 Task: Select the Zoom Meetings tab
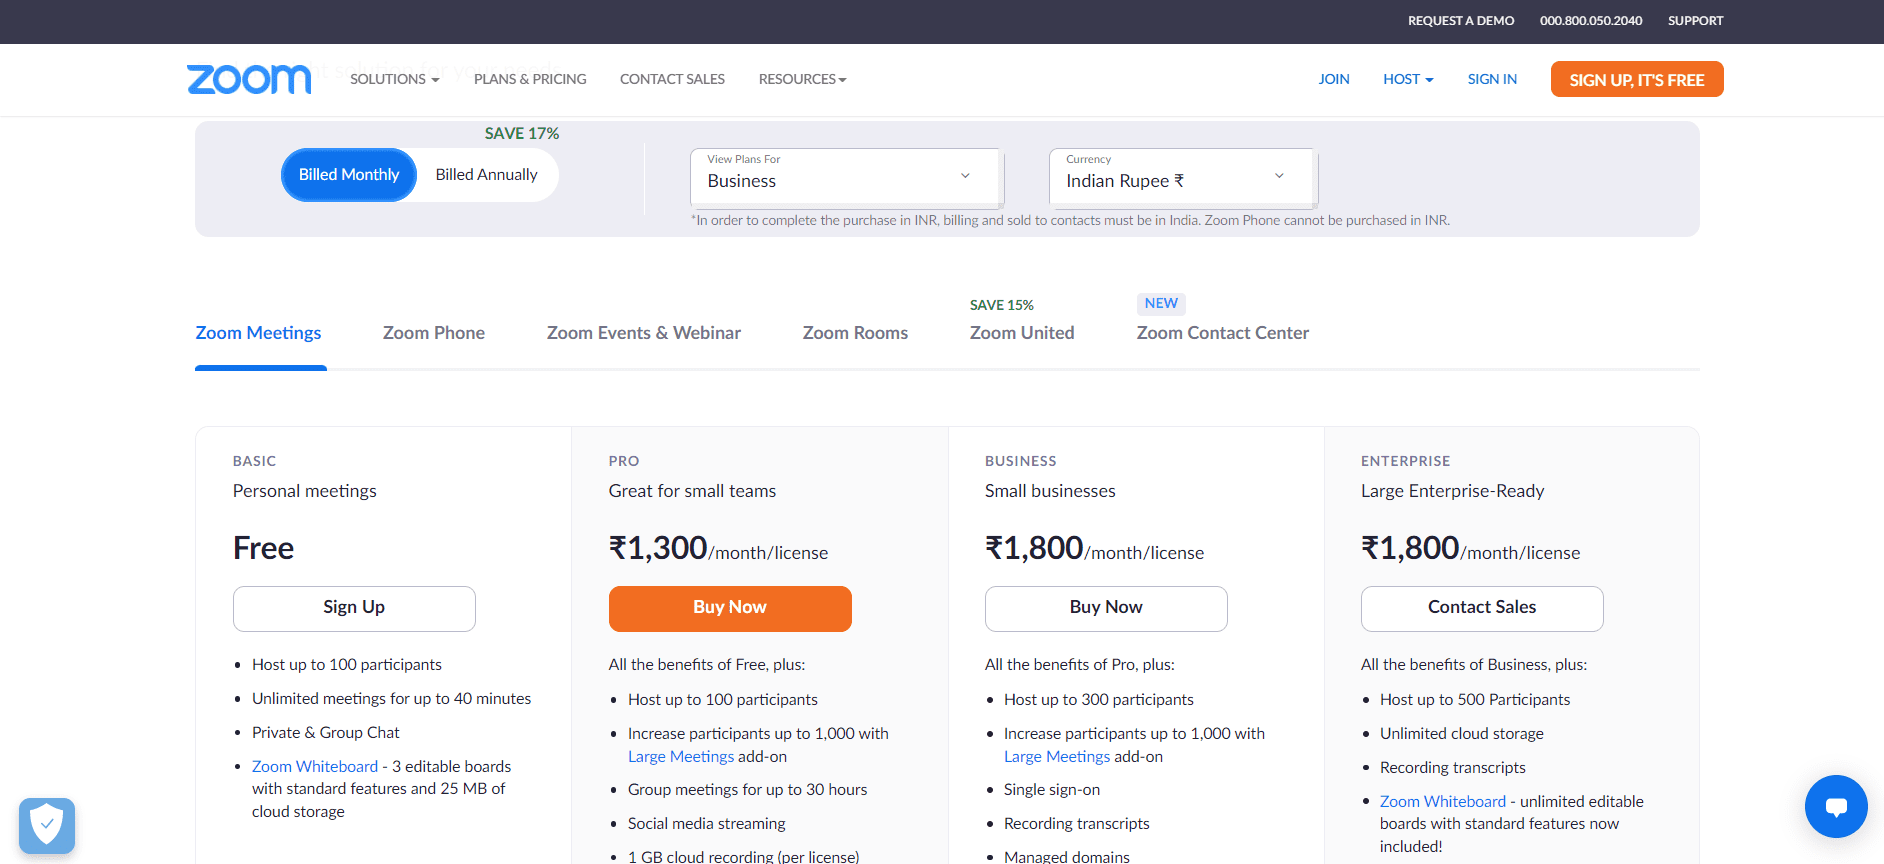258,333
